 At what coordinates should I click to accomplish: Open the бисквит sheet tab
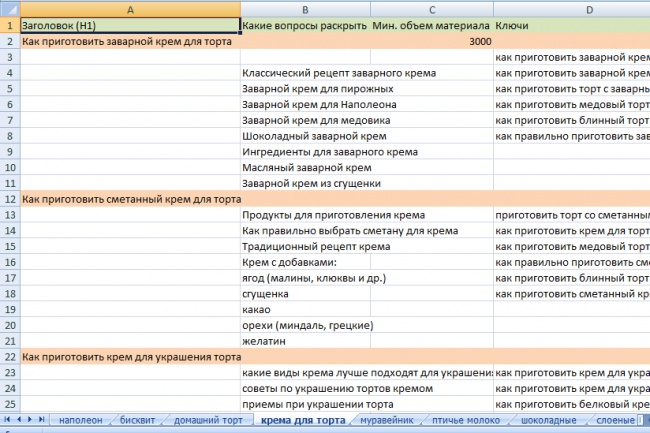click(137, 420)
